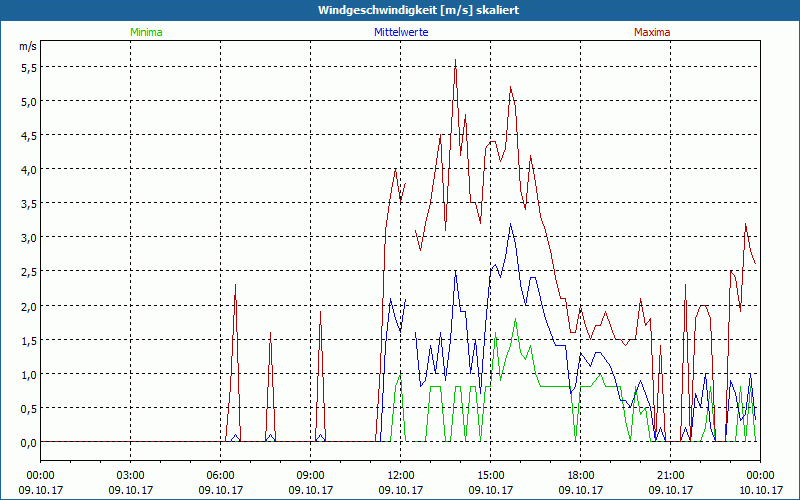Click the 03:00 time axis label
The height and width of the screenshot is (500, 800).
pos(131,476)
